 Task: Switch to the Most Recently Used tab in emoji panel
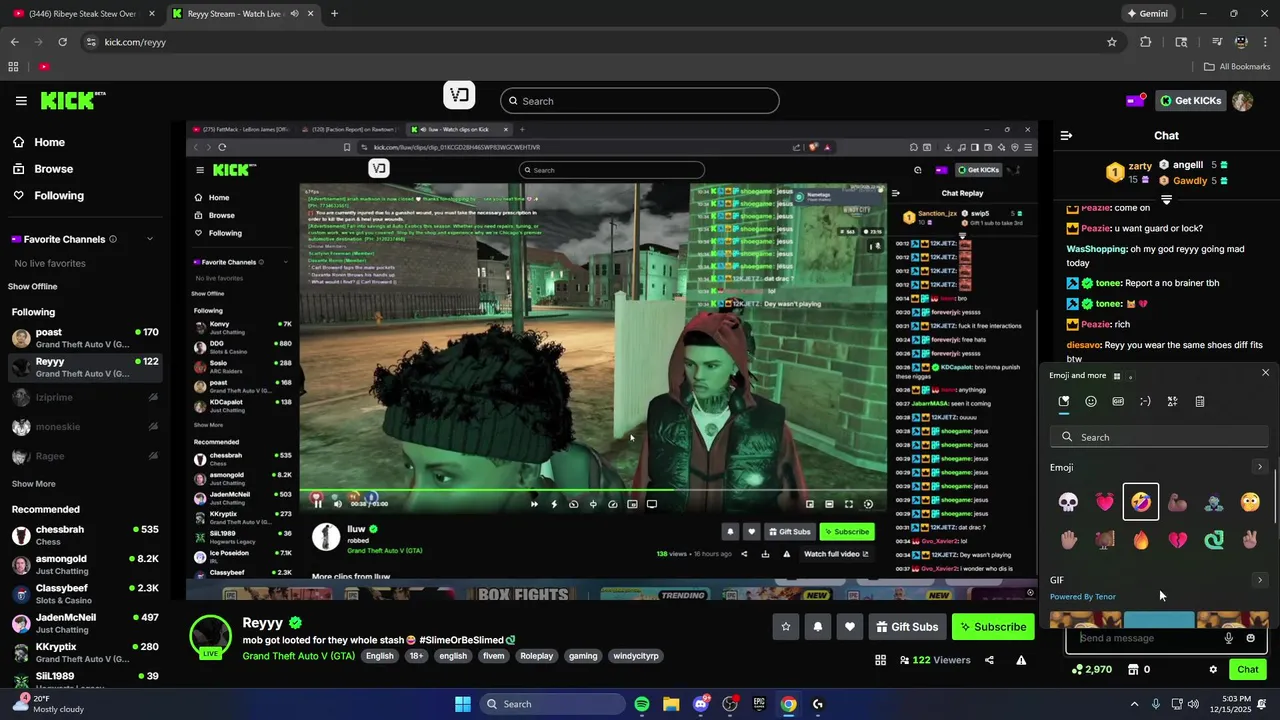(1064, 401)
